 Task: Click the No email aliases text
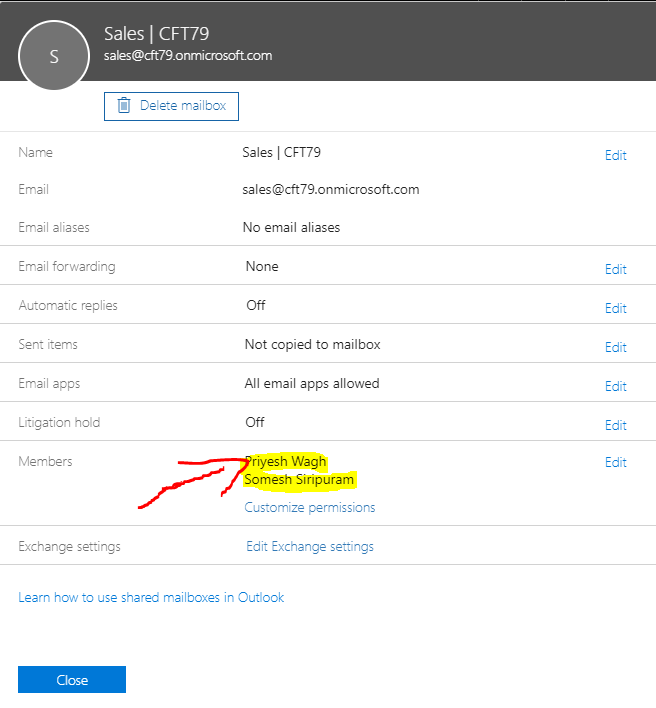pos(291,227)
